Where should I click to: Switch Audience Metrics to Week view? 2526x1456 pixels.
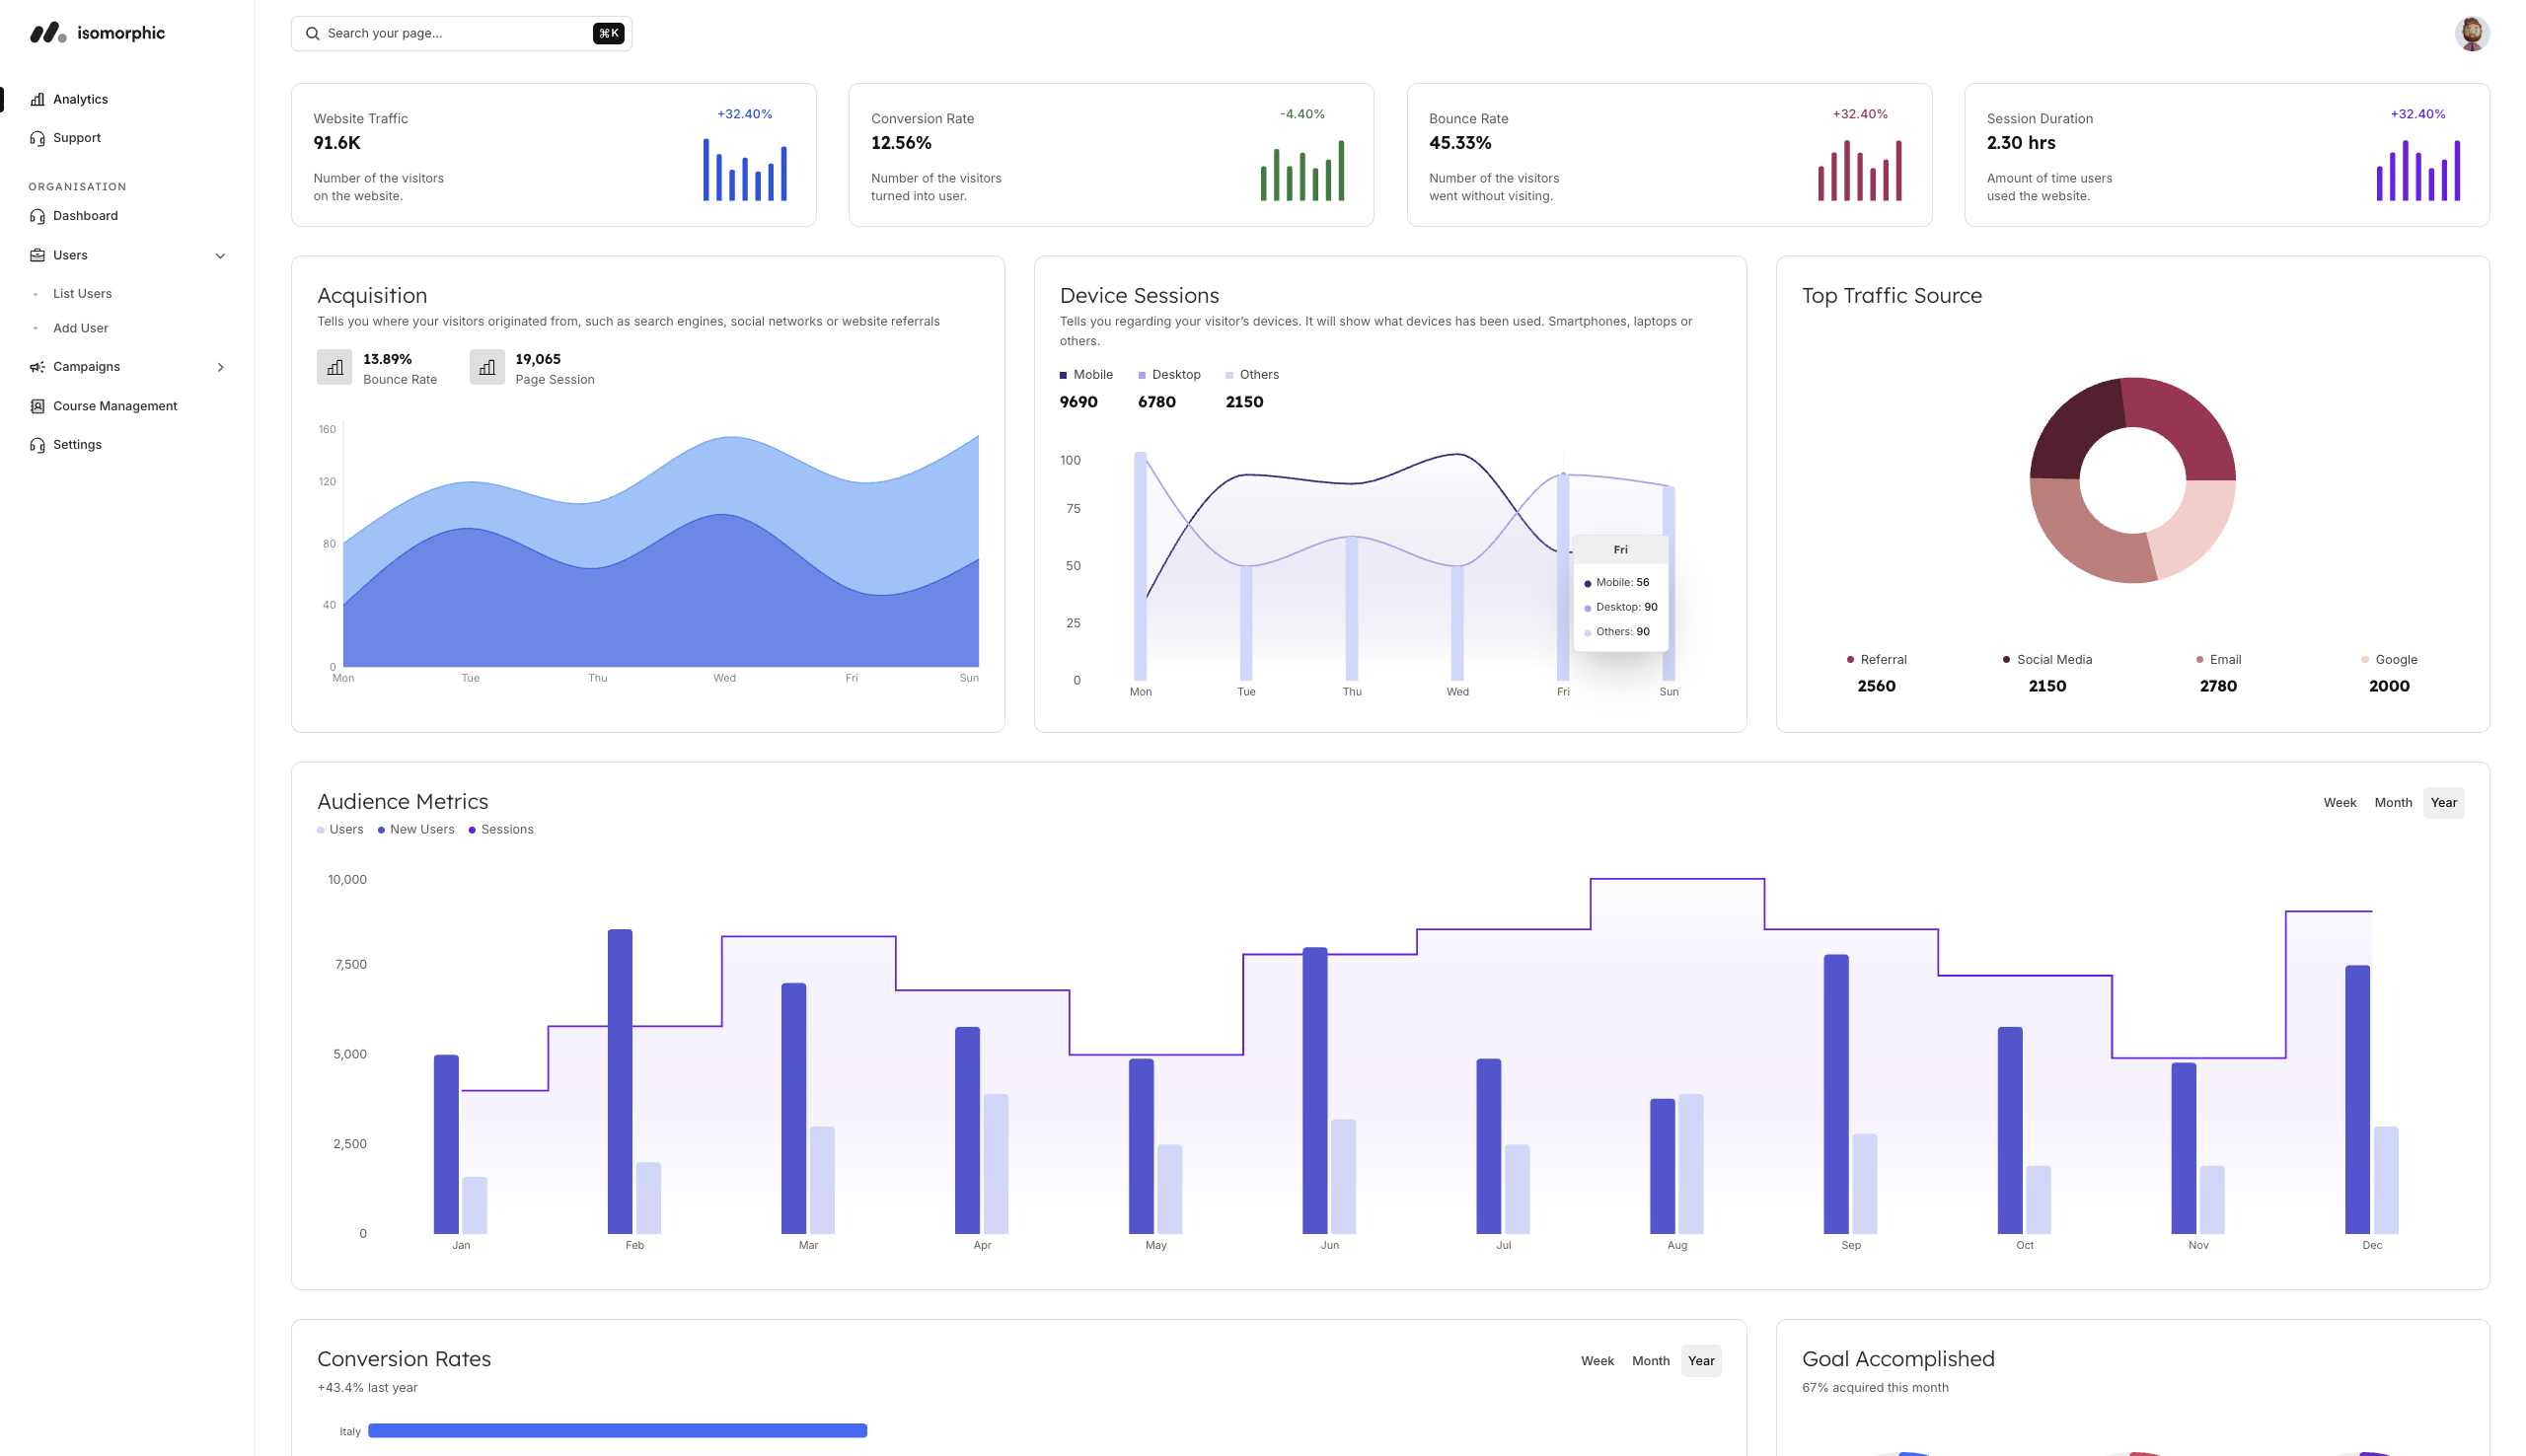point(2339,803)
